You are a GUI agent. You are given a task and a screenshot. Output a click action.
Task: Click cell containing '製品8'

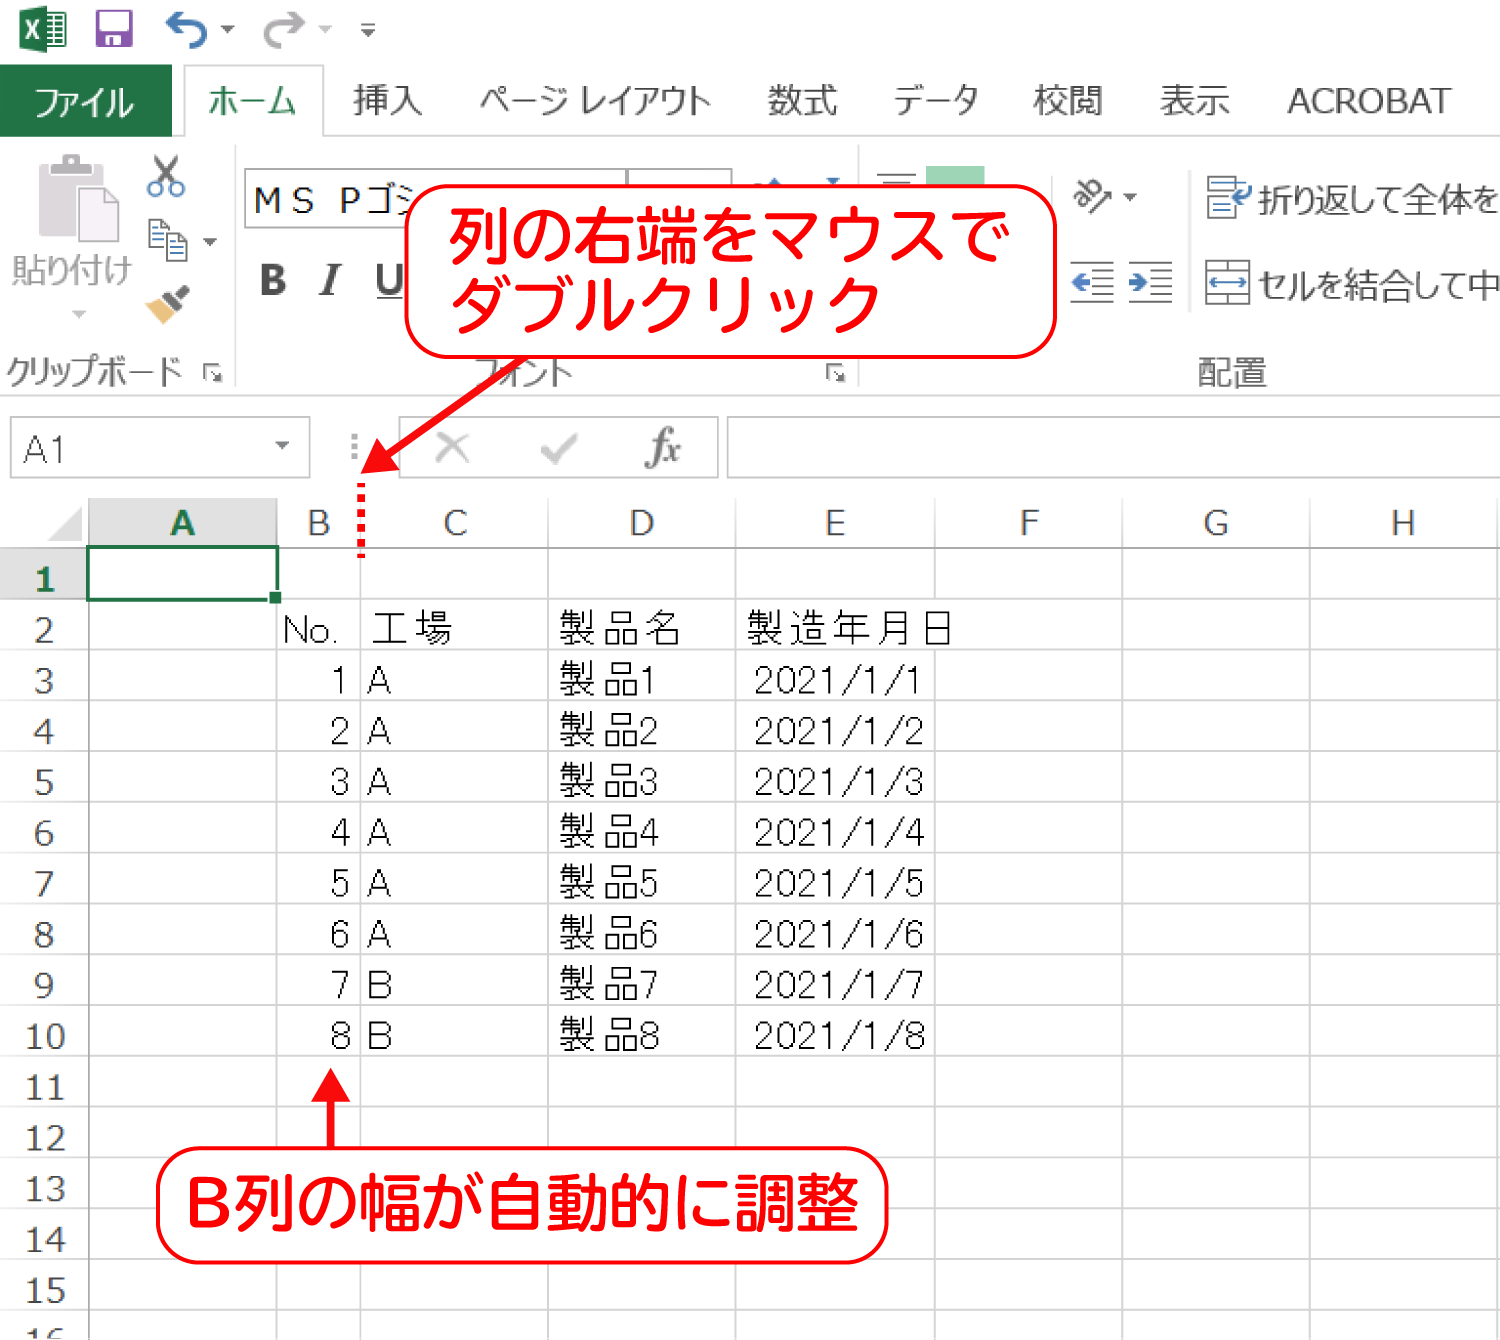(642, 1033)
